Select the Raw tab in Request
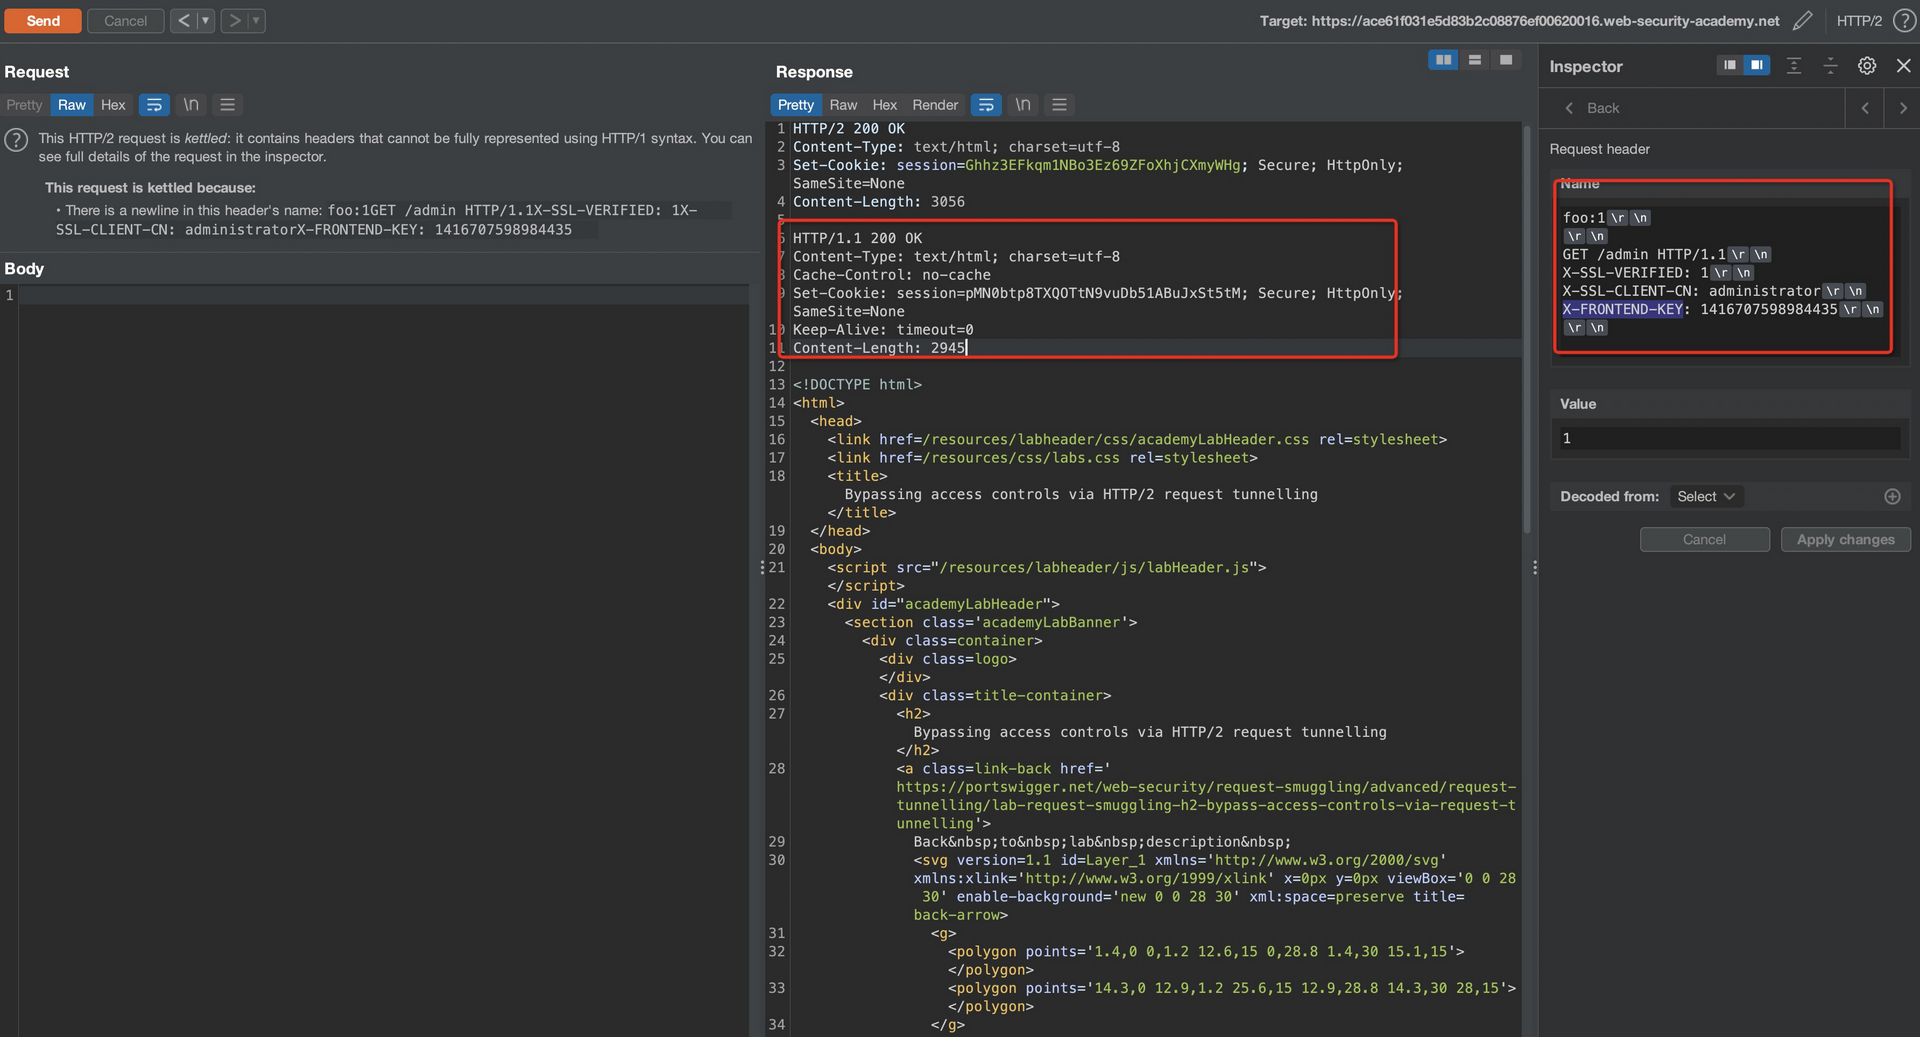This screenshot has height=1037, width=1920. (72, 105)
